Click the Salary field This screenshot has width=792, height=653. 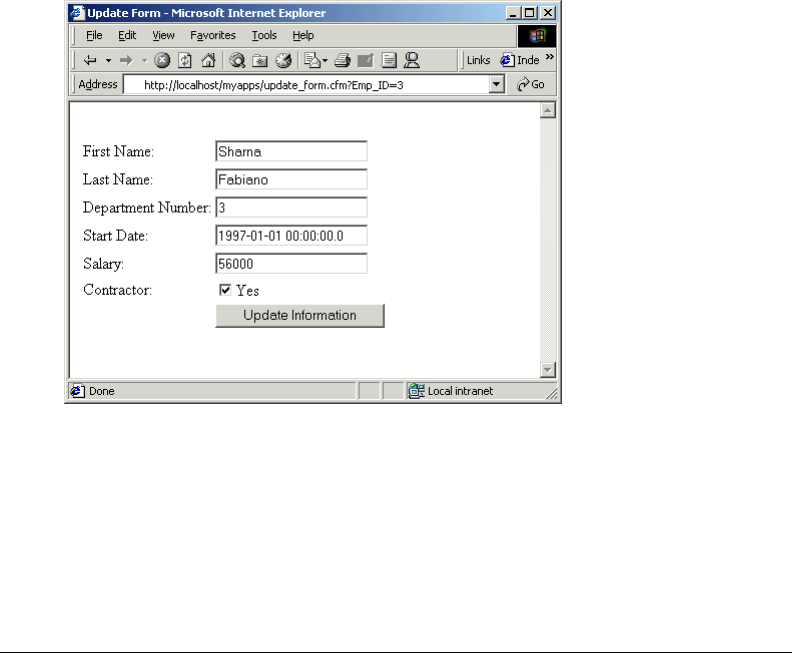291,264
